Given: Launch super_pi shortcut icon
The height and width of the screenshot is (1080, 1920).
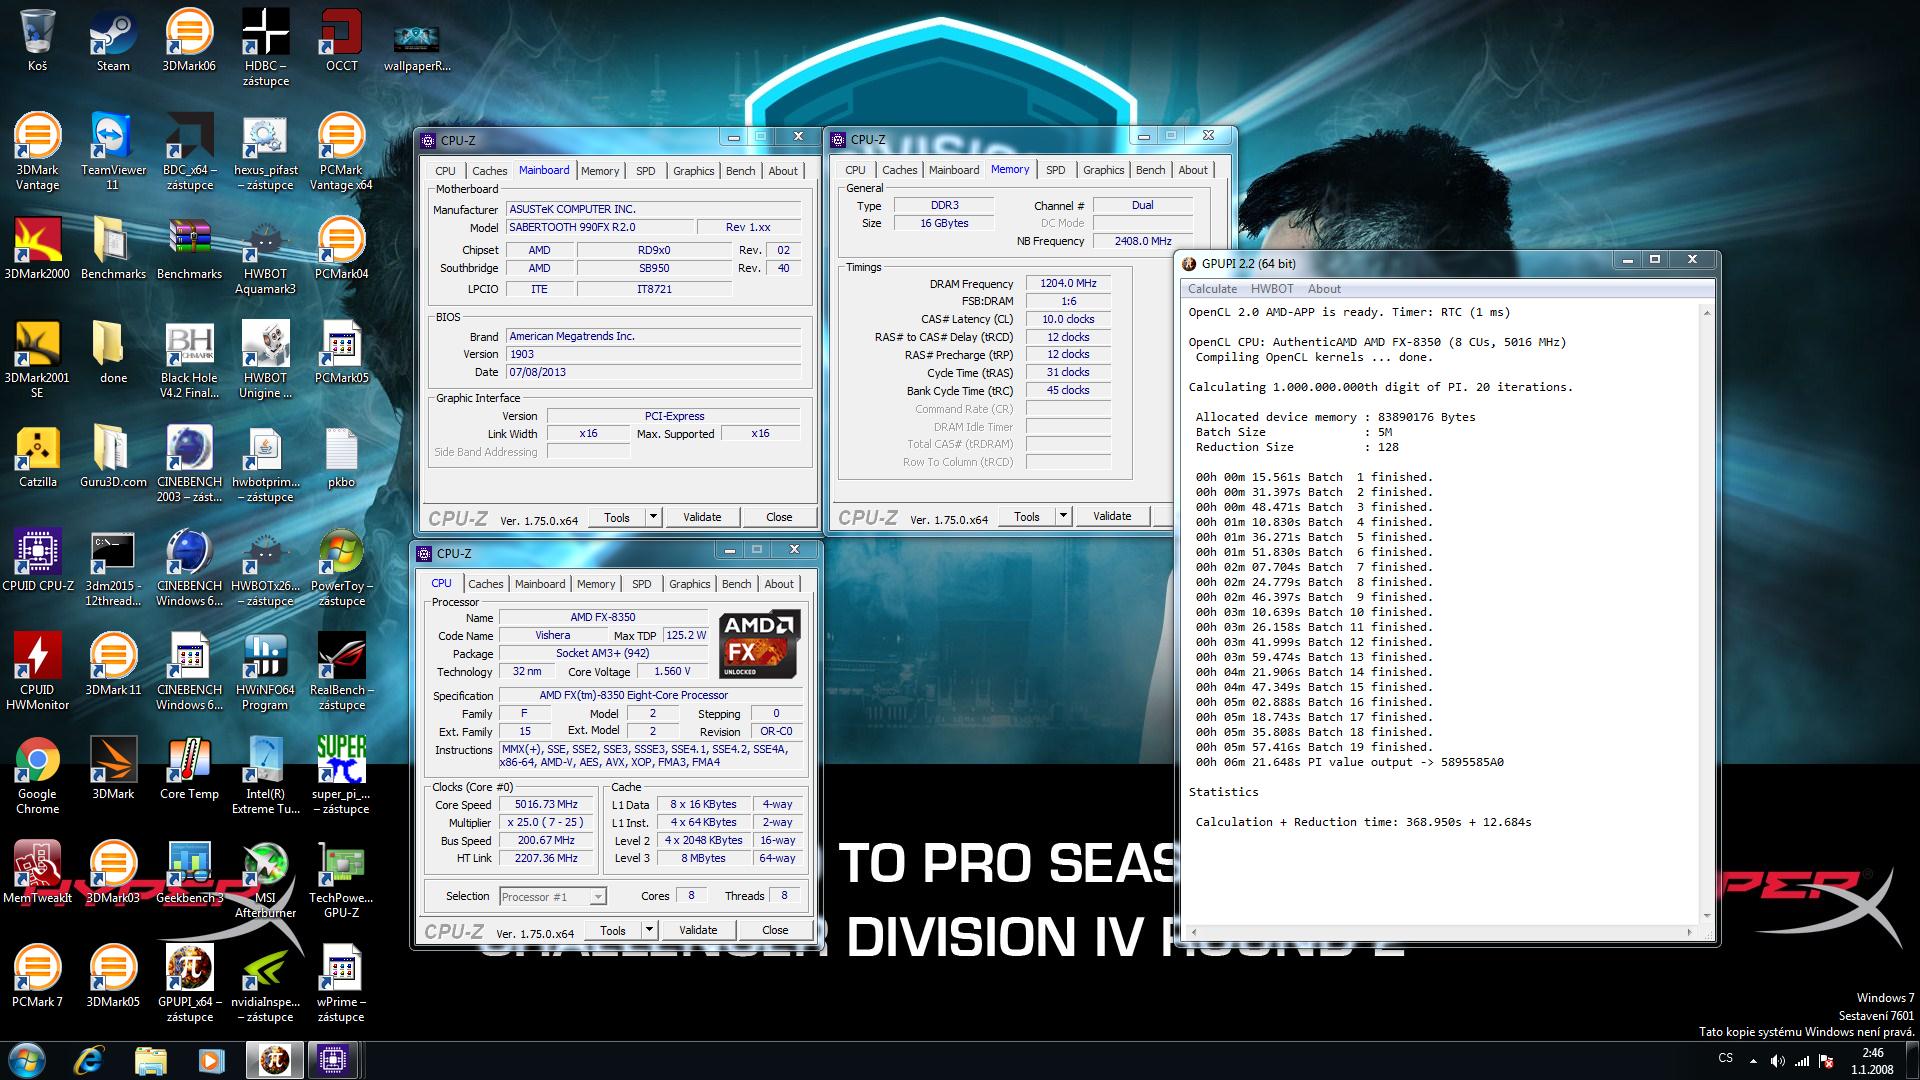Looking at the screenshot, I should click(x=341, y=776).
